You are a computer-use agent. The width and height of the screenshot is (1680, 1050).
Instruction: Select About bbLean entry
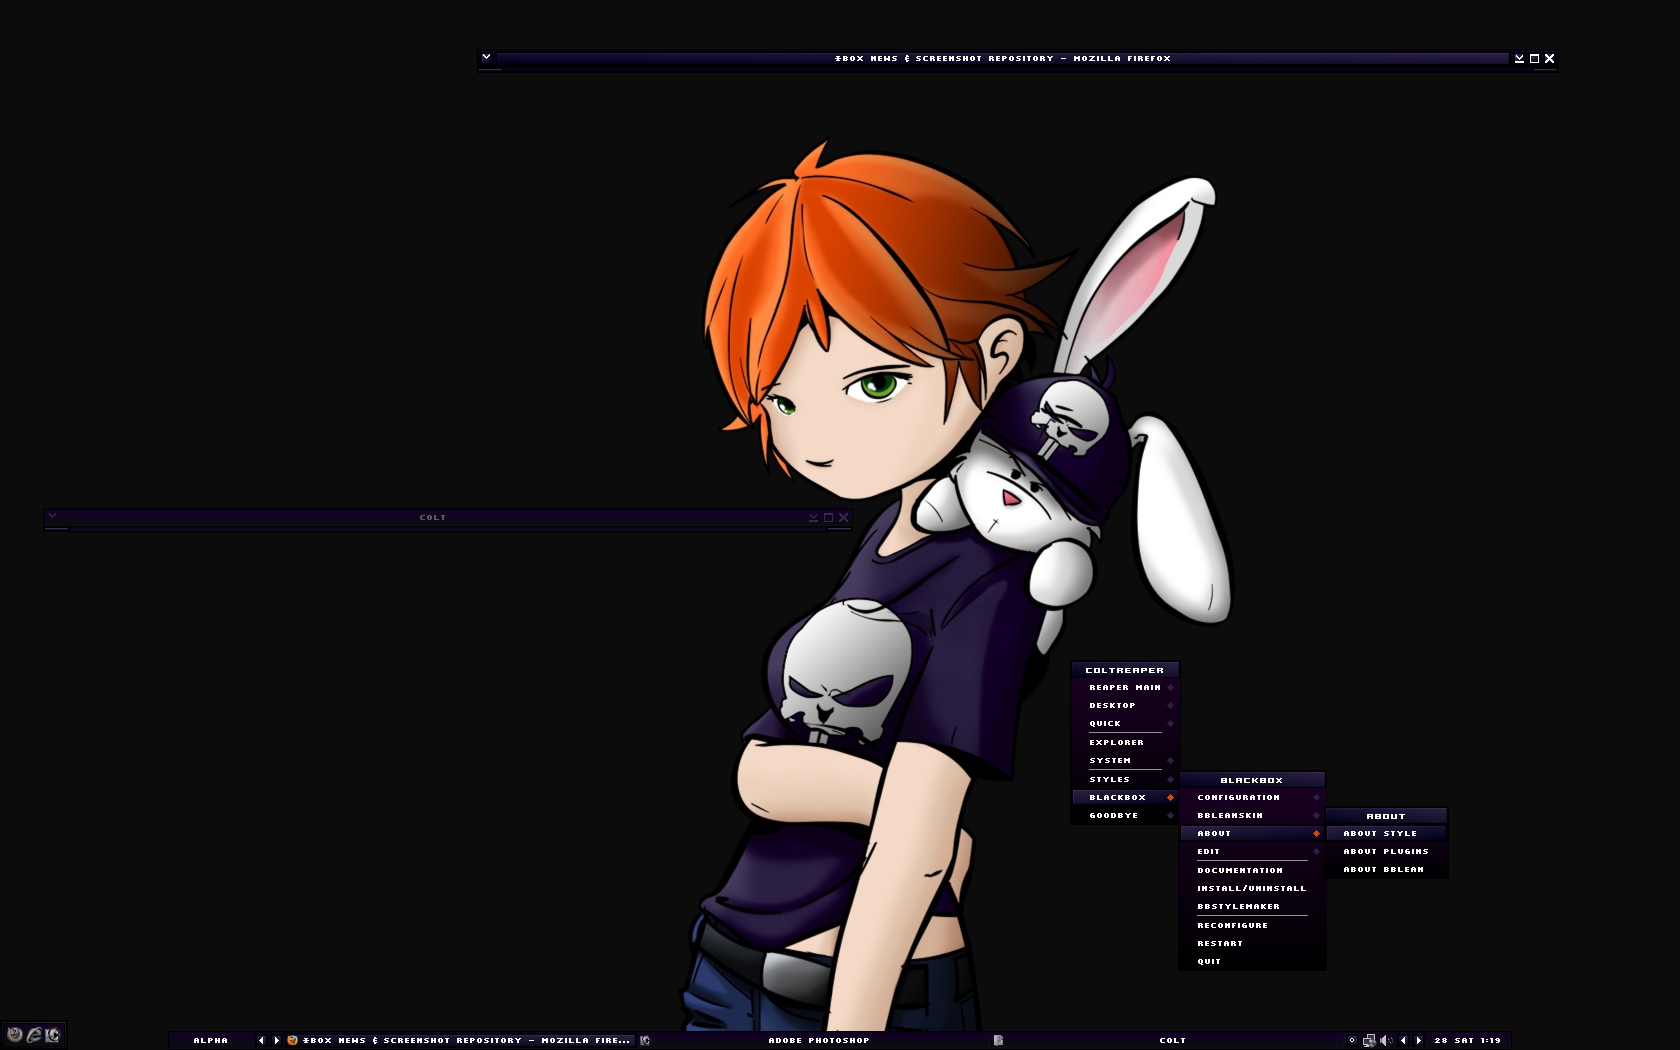click(x=1387, y=869)
